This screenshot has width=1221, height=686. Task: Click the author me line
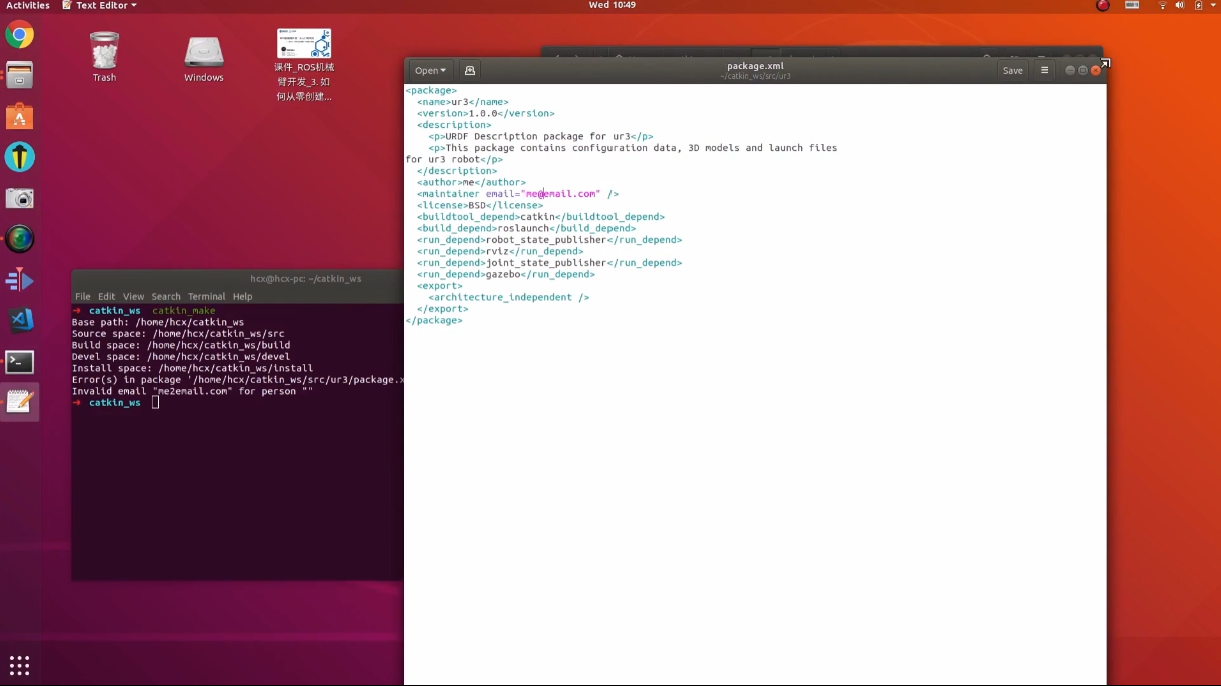click(471, 183)
